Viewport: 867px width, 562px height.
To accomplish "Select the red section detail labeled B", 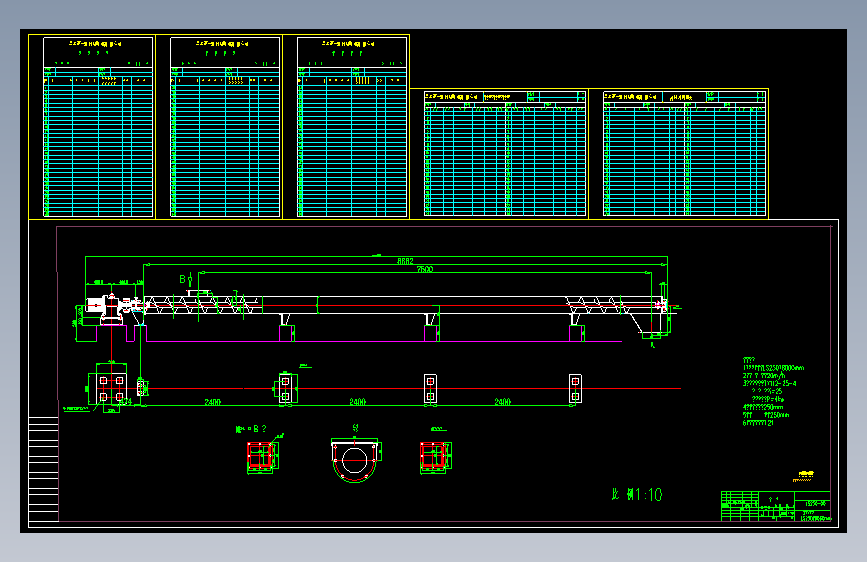I will [x=262, y=457].
